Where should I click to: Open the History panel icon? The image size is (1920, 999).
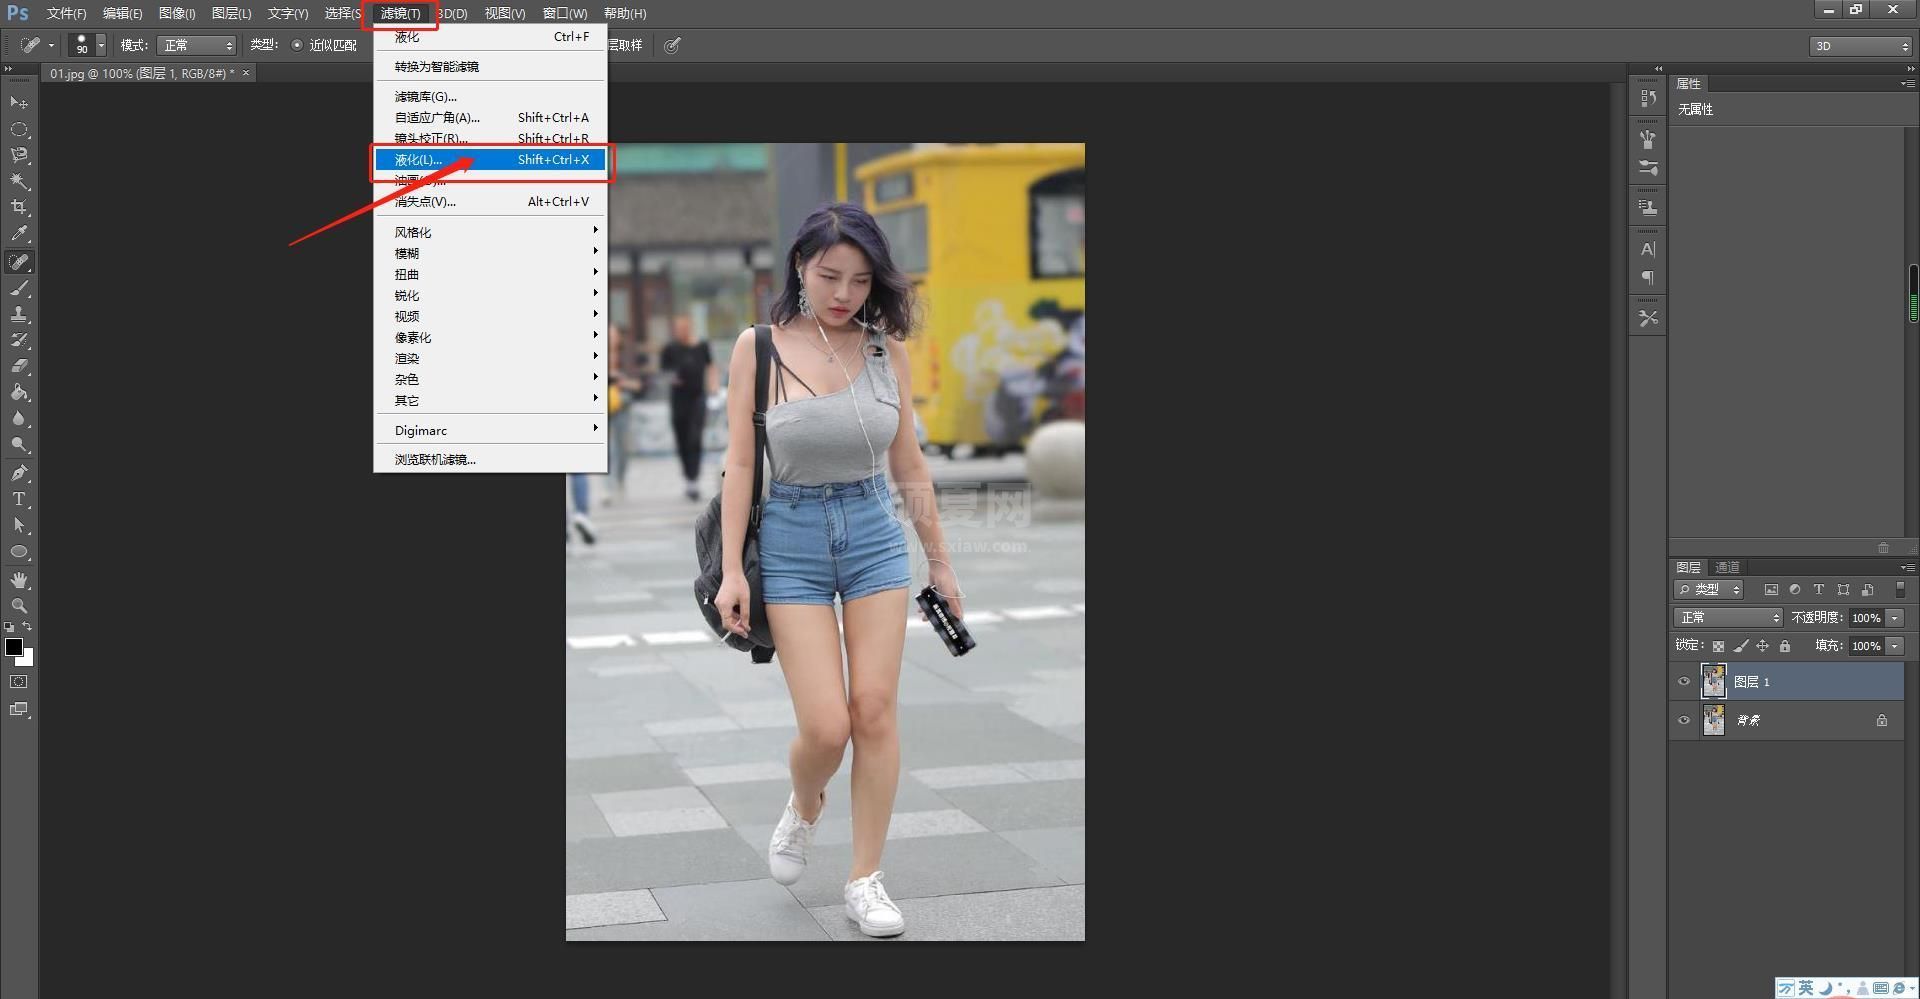(x=1648, y=98)
